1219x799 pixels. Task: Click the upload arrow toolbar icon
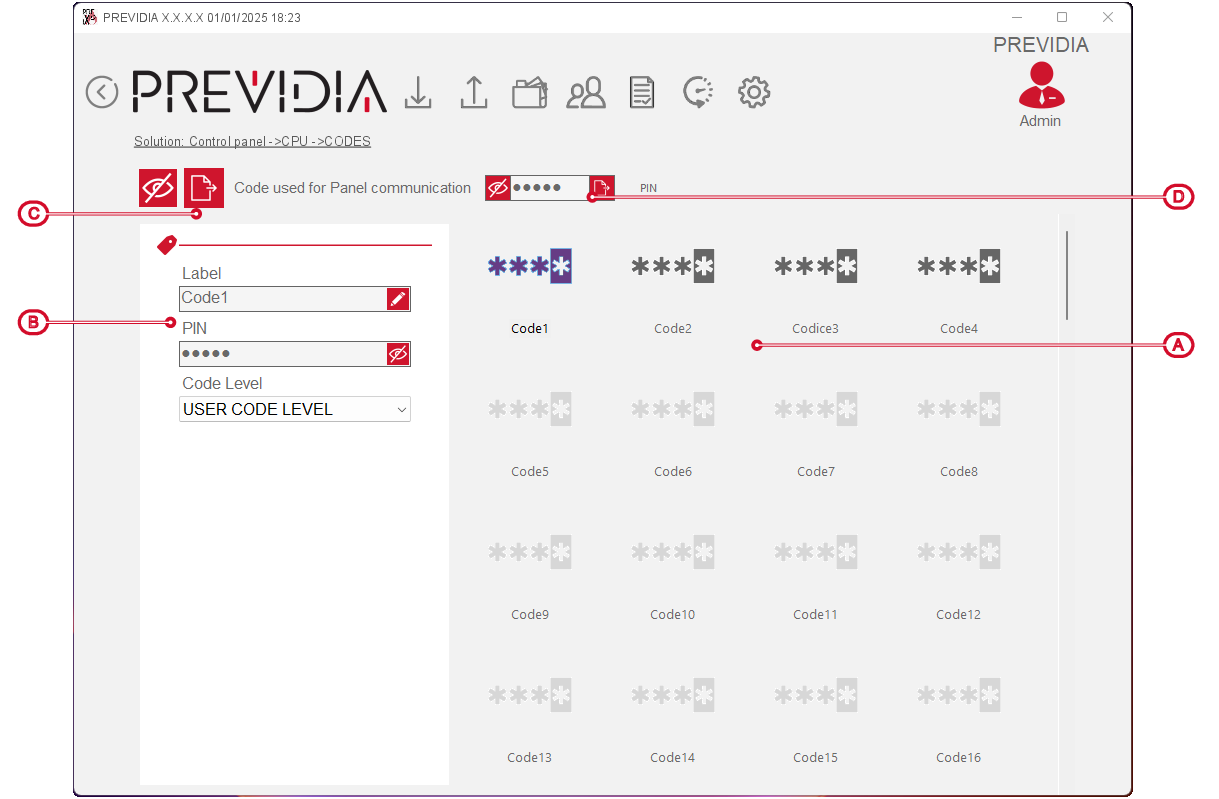coord(473,92)
